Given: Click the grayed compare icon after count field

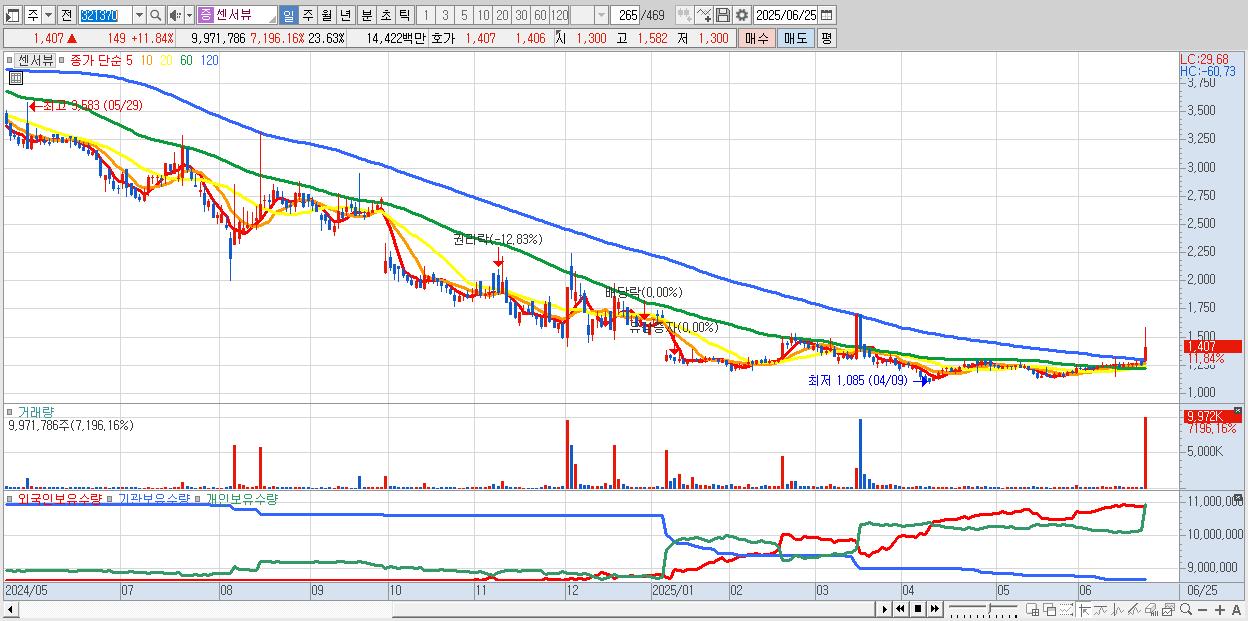Looking at the screenshot, I should tap(684, 15).
